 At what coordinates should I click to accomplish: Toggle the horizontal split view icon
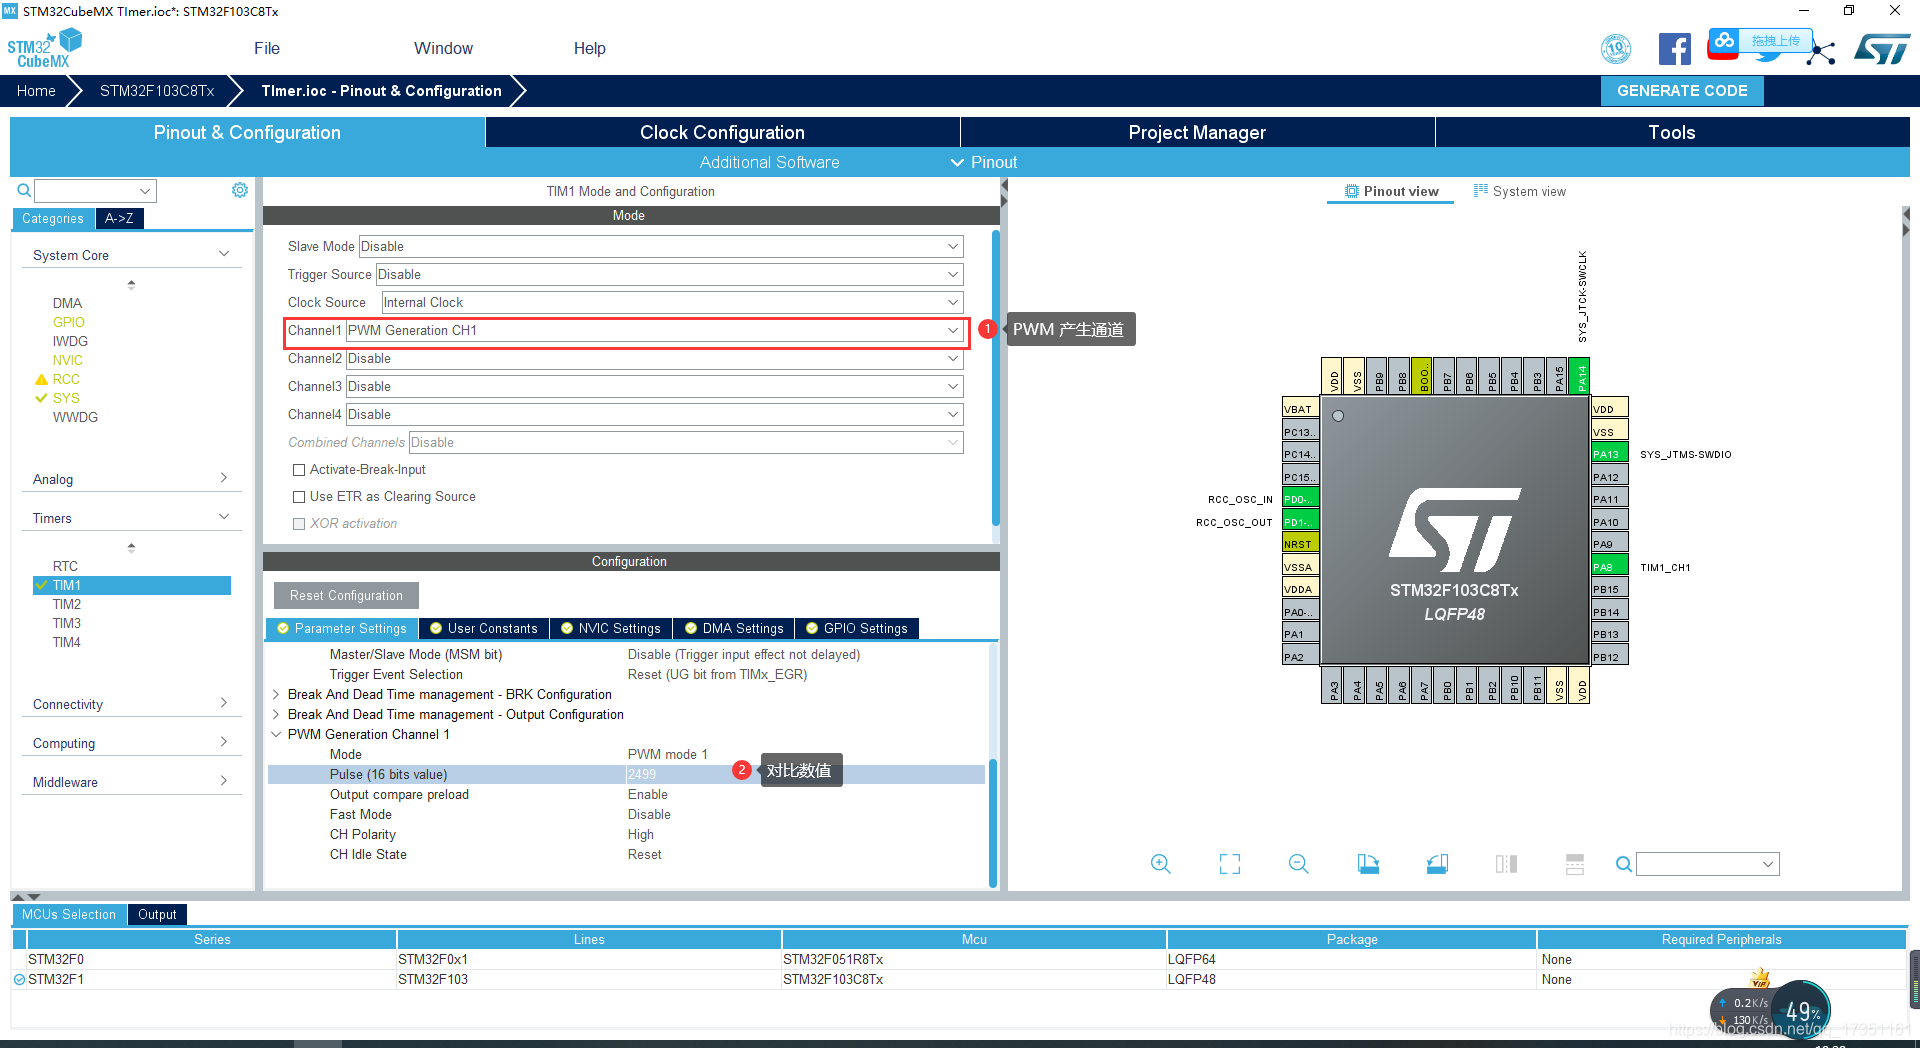click(x=1575, y=864)
